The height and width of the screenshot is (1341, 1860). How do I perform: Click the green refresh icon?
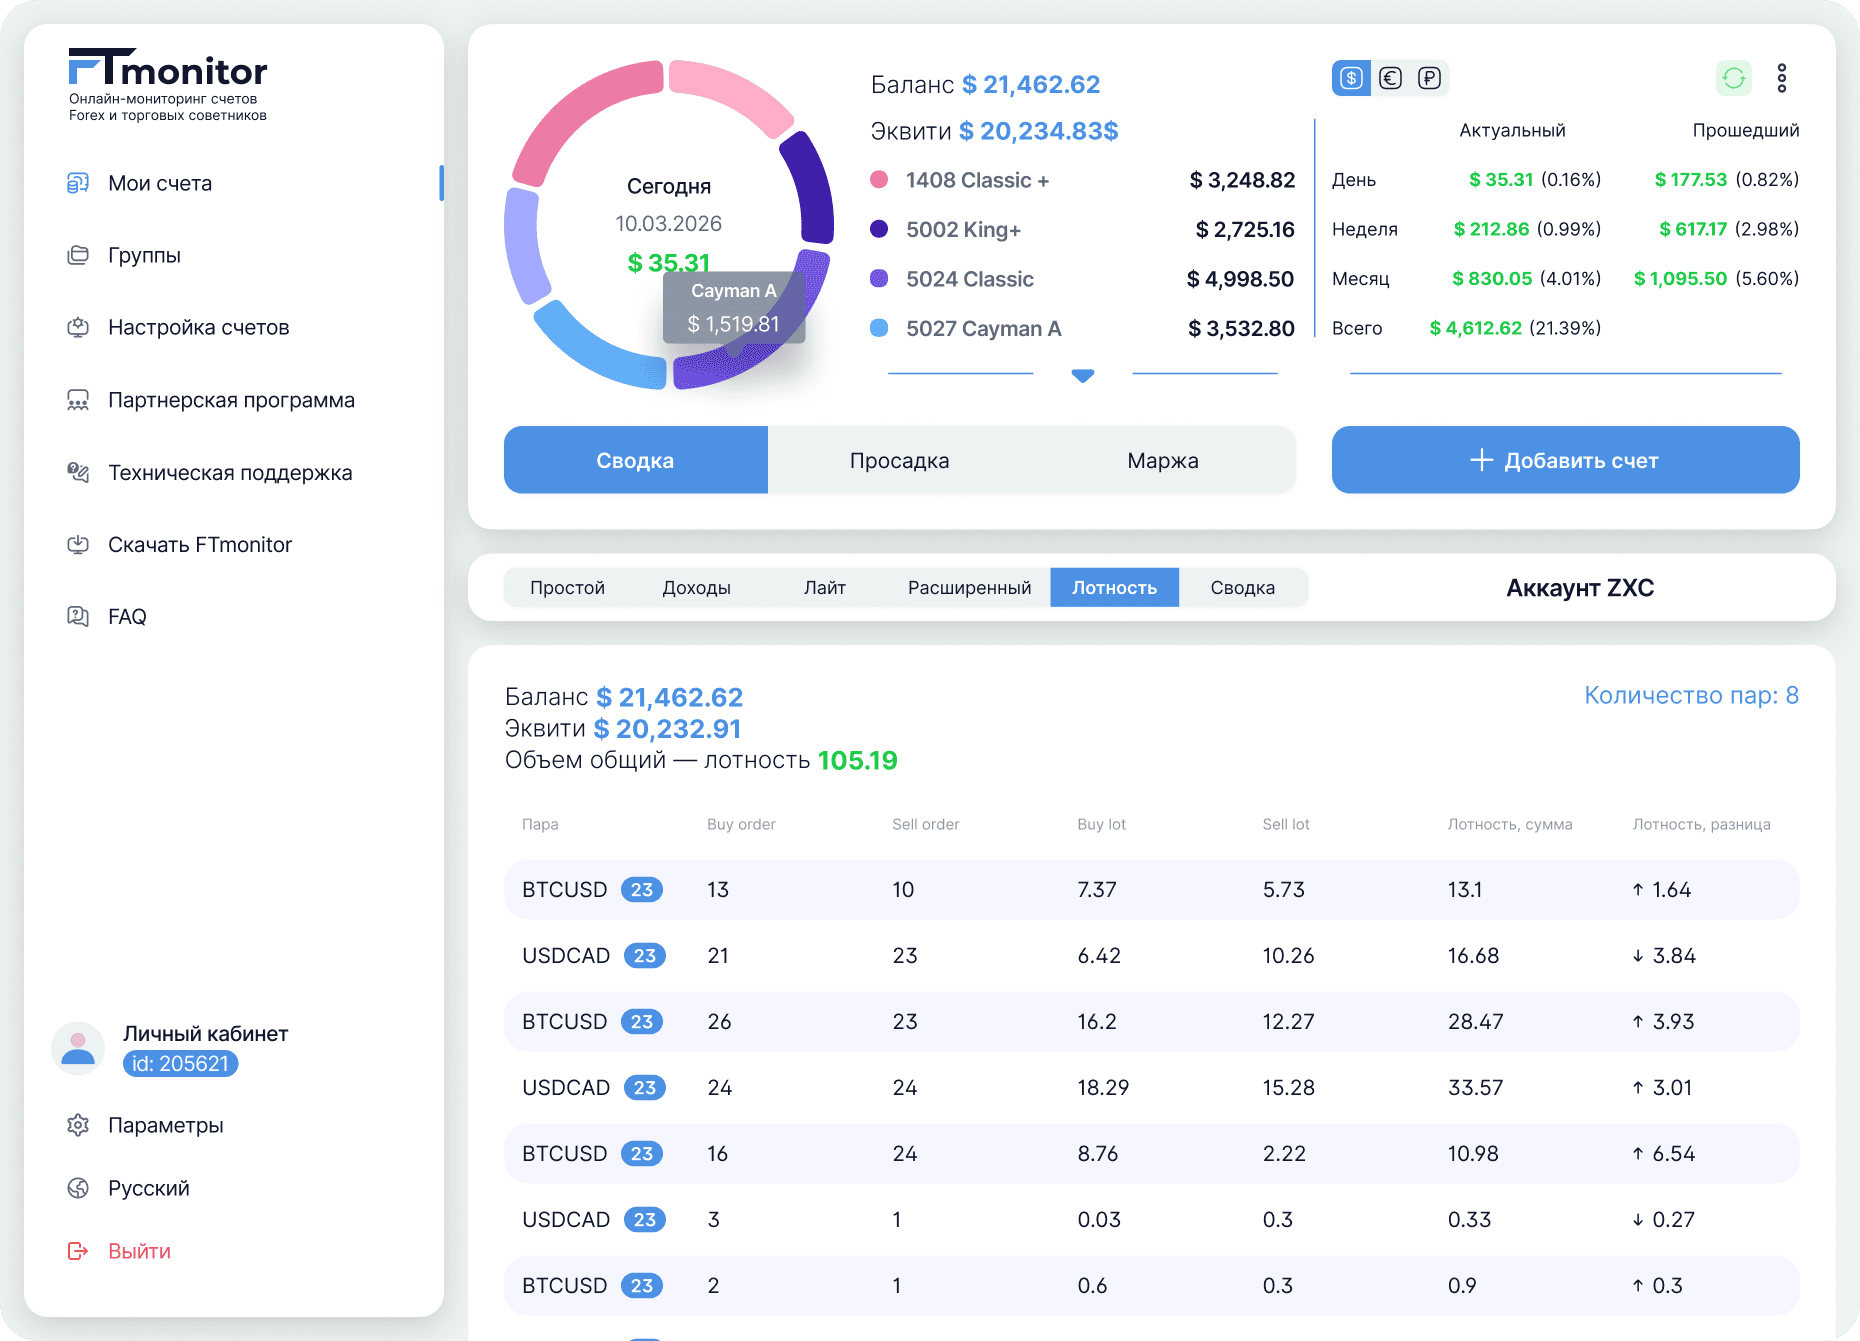(1733, 78)
